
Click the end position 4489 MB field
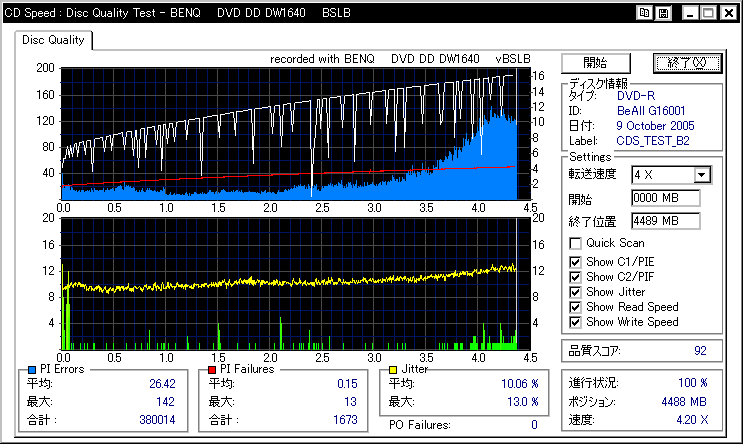[x=666, y=221]
